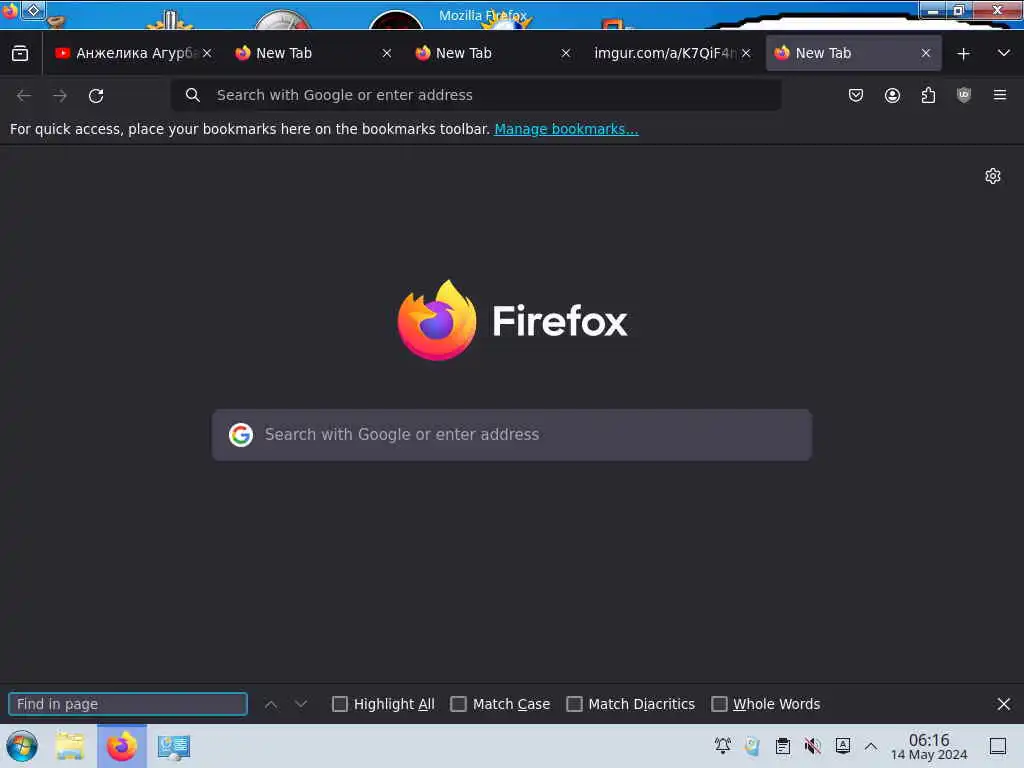
Task: Enable the Highlight All checkbox
Action: coord(340,704)
